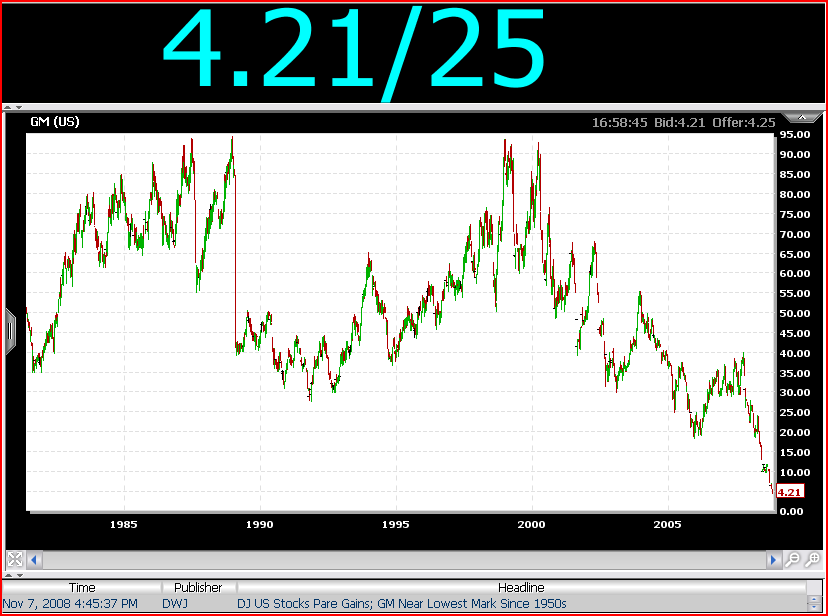Click the up splitter arrow above GM chart
828x616 pixels.
pos(8,107)
